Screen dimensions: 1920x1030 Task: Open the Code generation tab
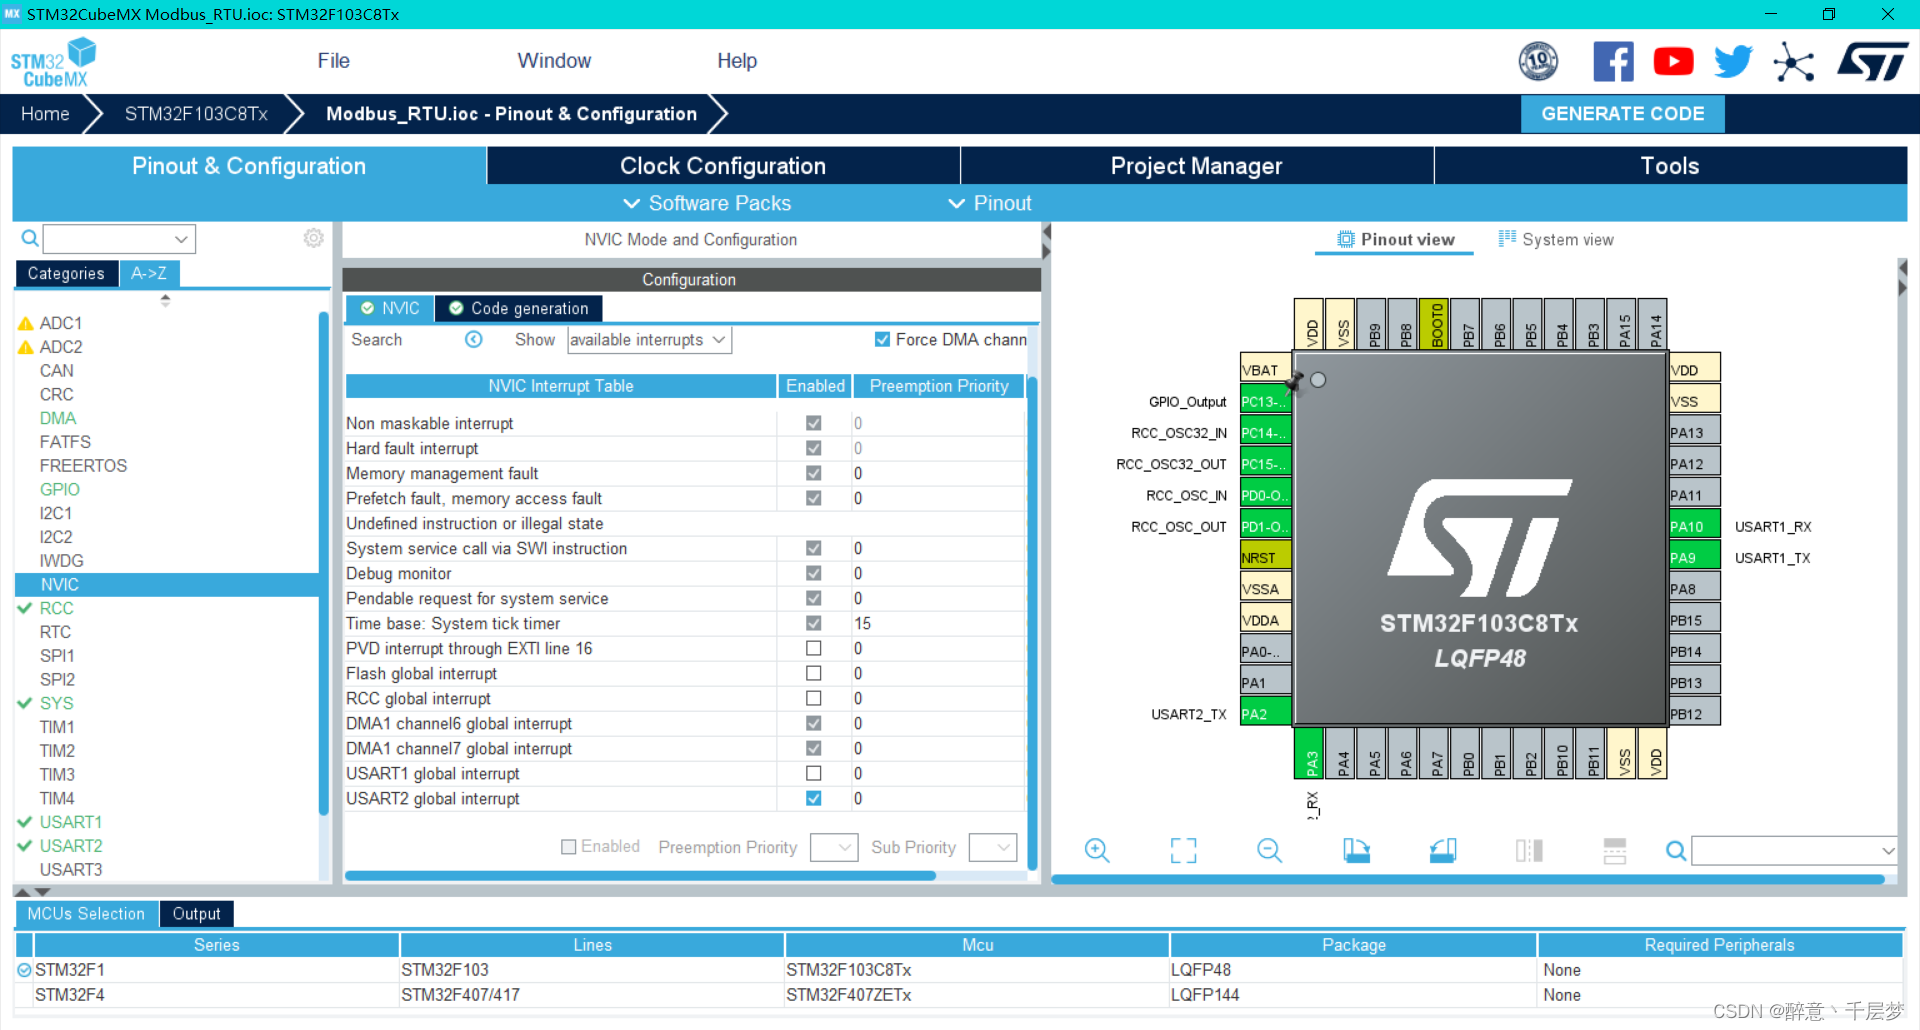[x=519, y=308]
